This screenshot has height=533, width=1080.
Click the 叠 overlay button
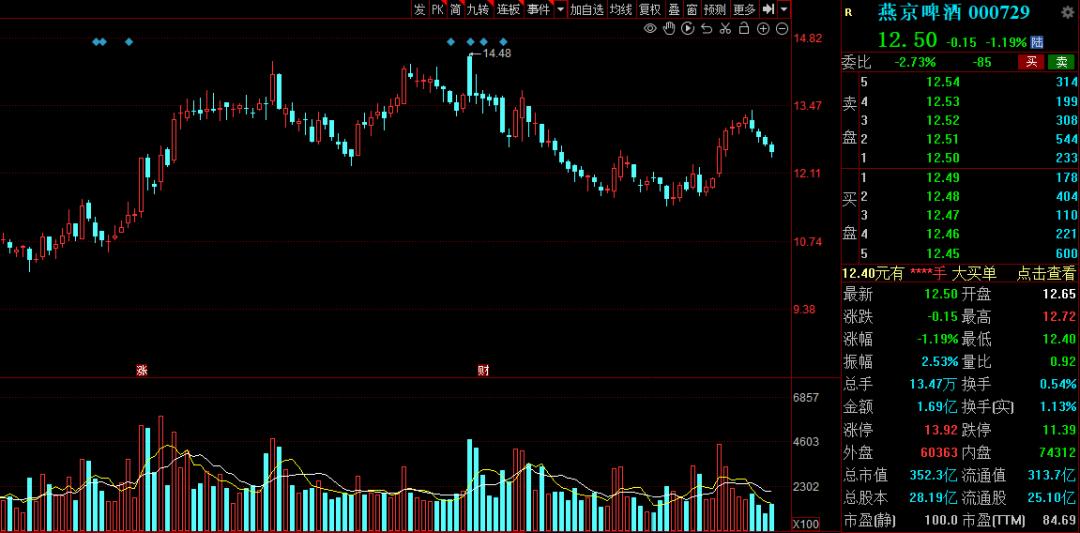674,9
